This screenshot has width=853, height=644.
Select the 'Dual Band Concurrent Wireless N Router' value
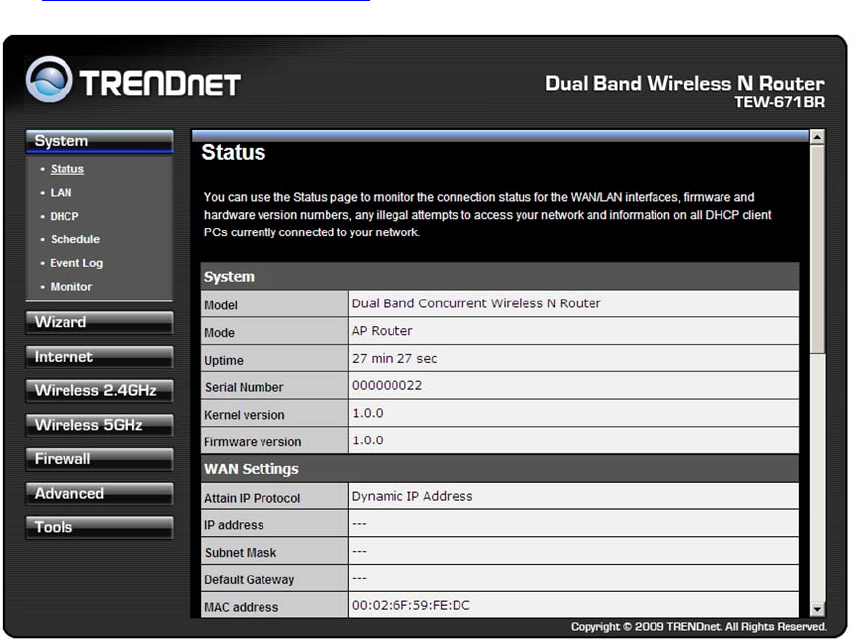[x=476, y=304]
